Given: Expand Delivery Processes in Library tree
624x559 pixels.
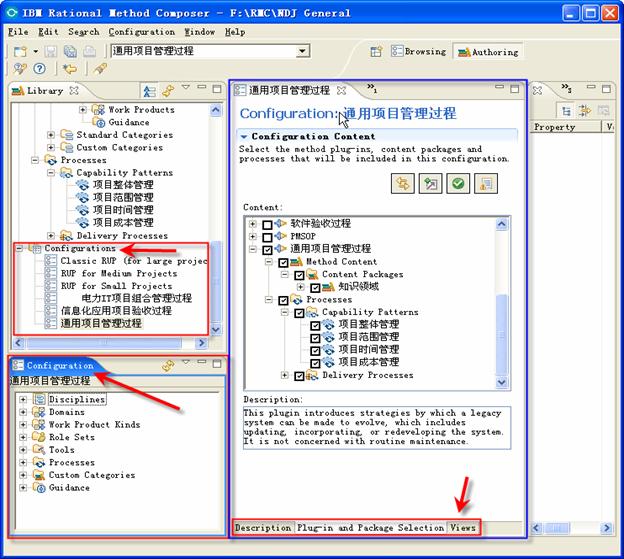Looking at the screenshot, I should point(51,236).
